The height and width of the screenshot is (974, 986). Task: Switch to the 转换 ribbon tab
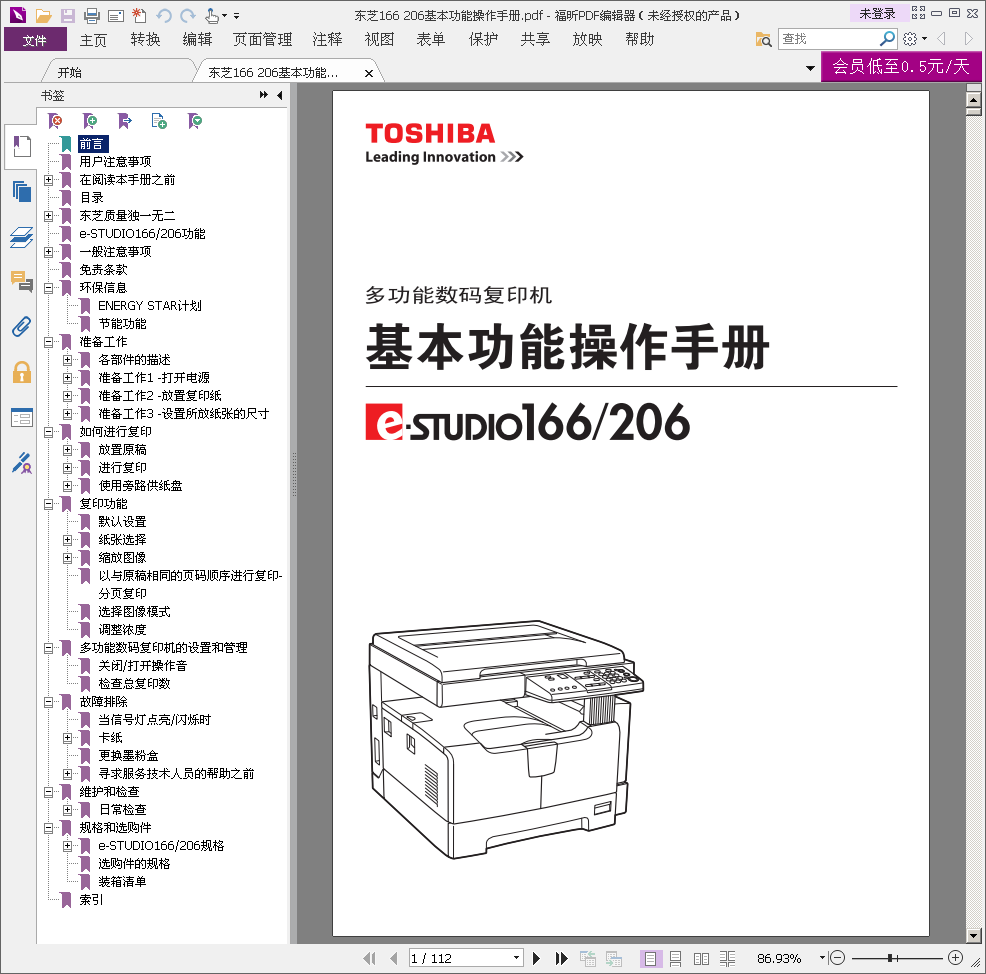pos(145,40)
